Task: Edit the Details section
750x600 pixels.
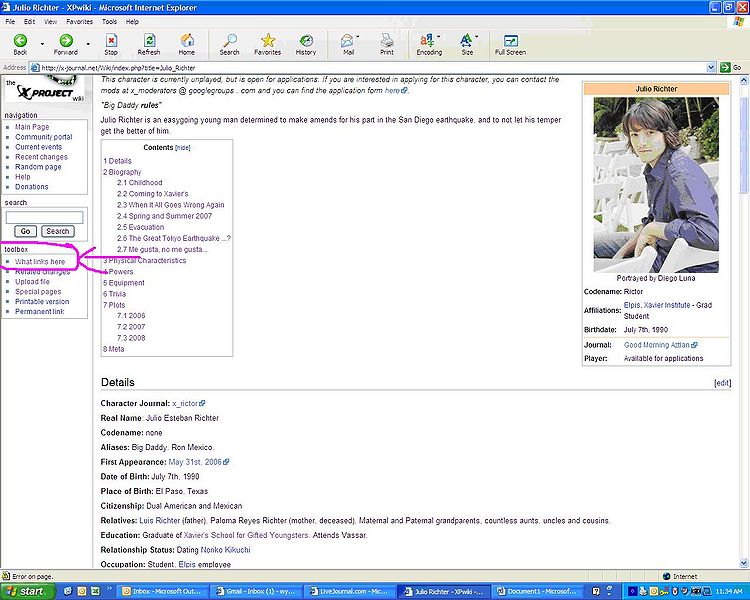Action: [x=722, y=383]
